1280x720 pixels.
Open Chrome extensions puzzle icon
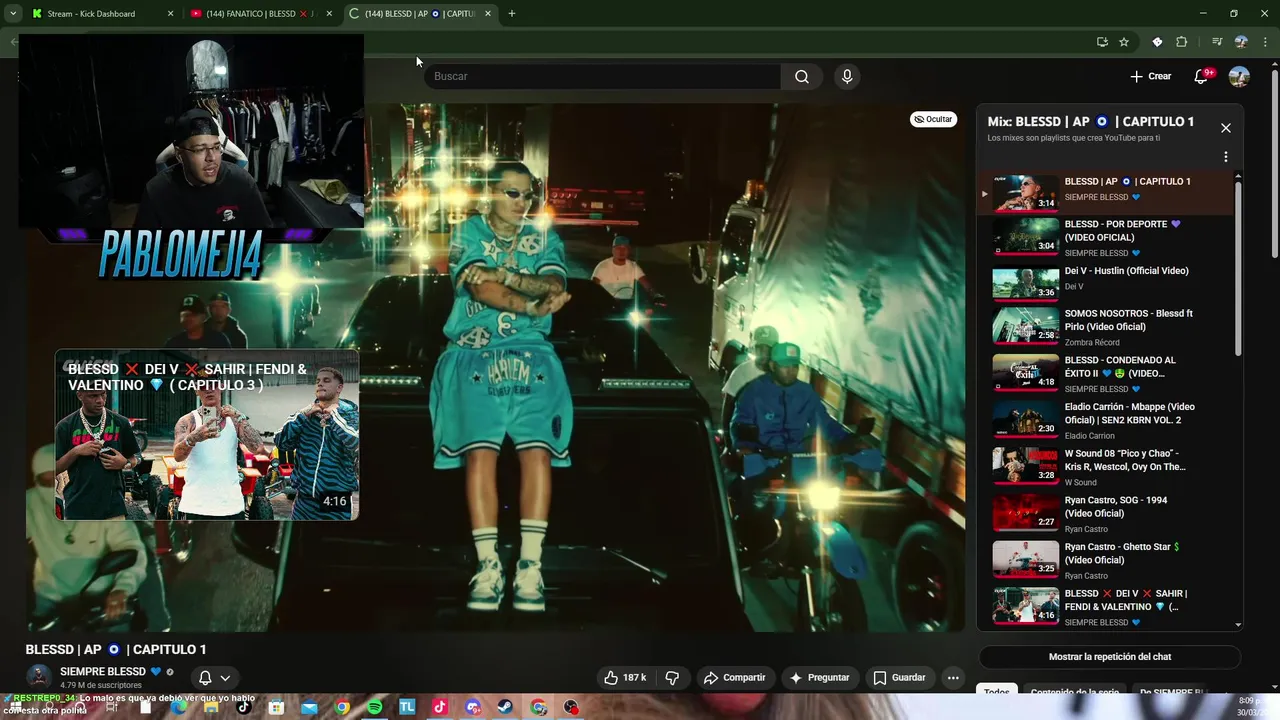1181,42
